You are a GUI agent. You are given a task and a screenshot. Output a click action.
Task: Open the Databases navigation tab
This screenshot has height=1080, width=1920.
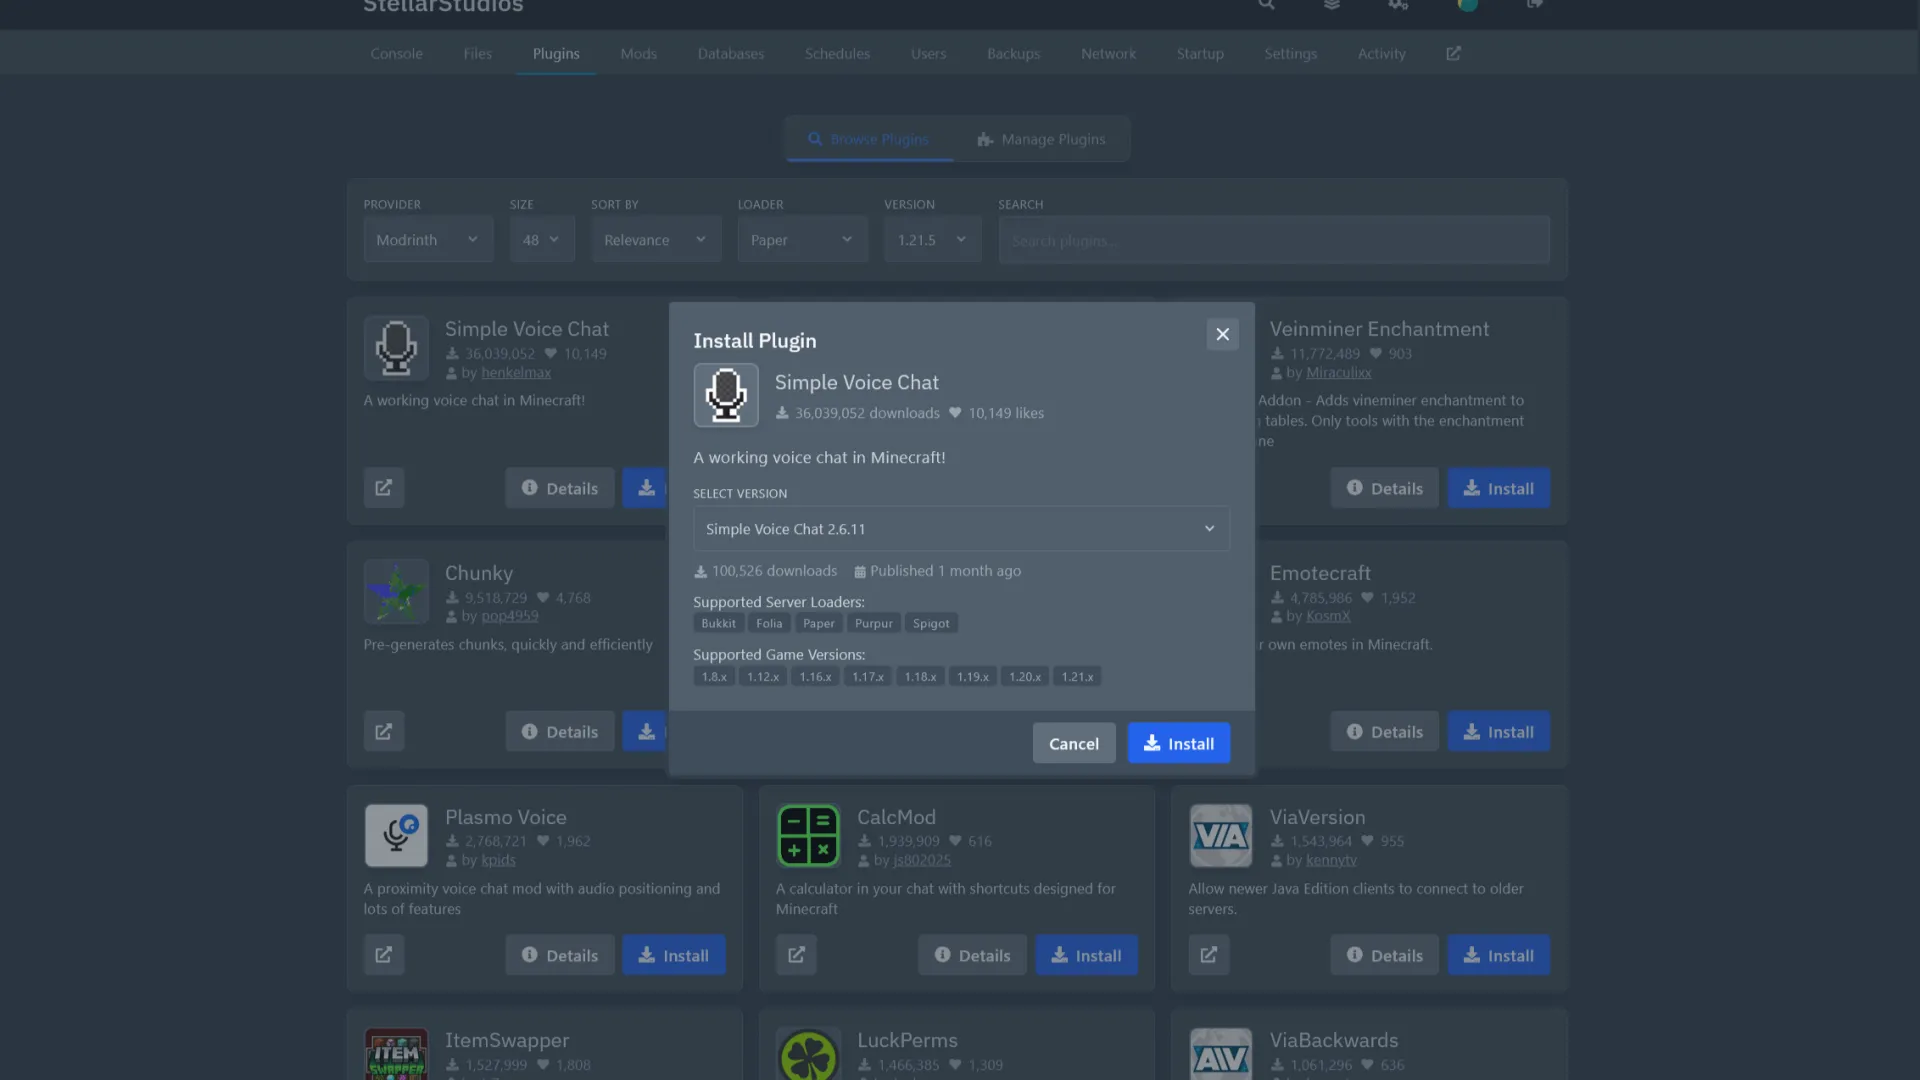click(730, 54)
